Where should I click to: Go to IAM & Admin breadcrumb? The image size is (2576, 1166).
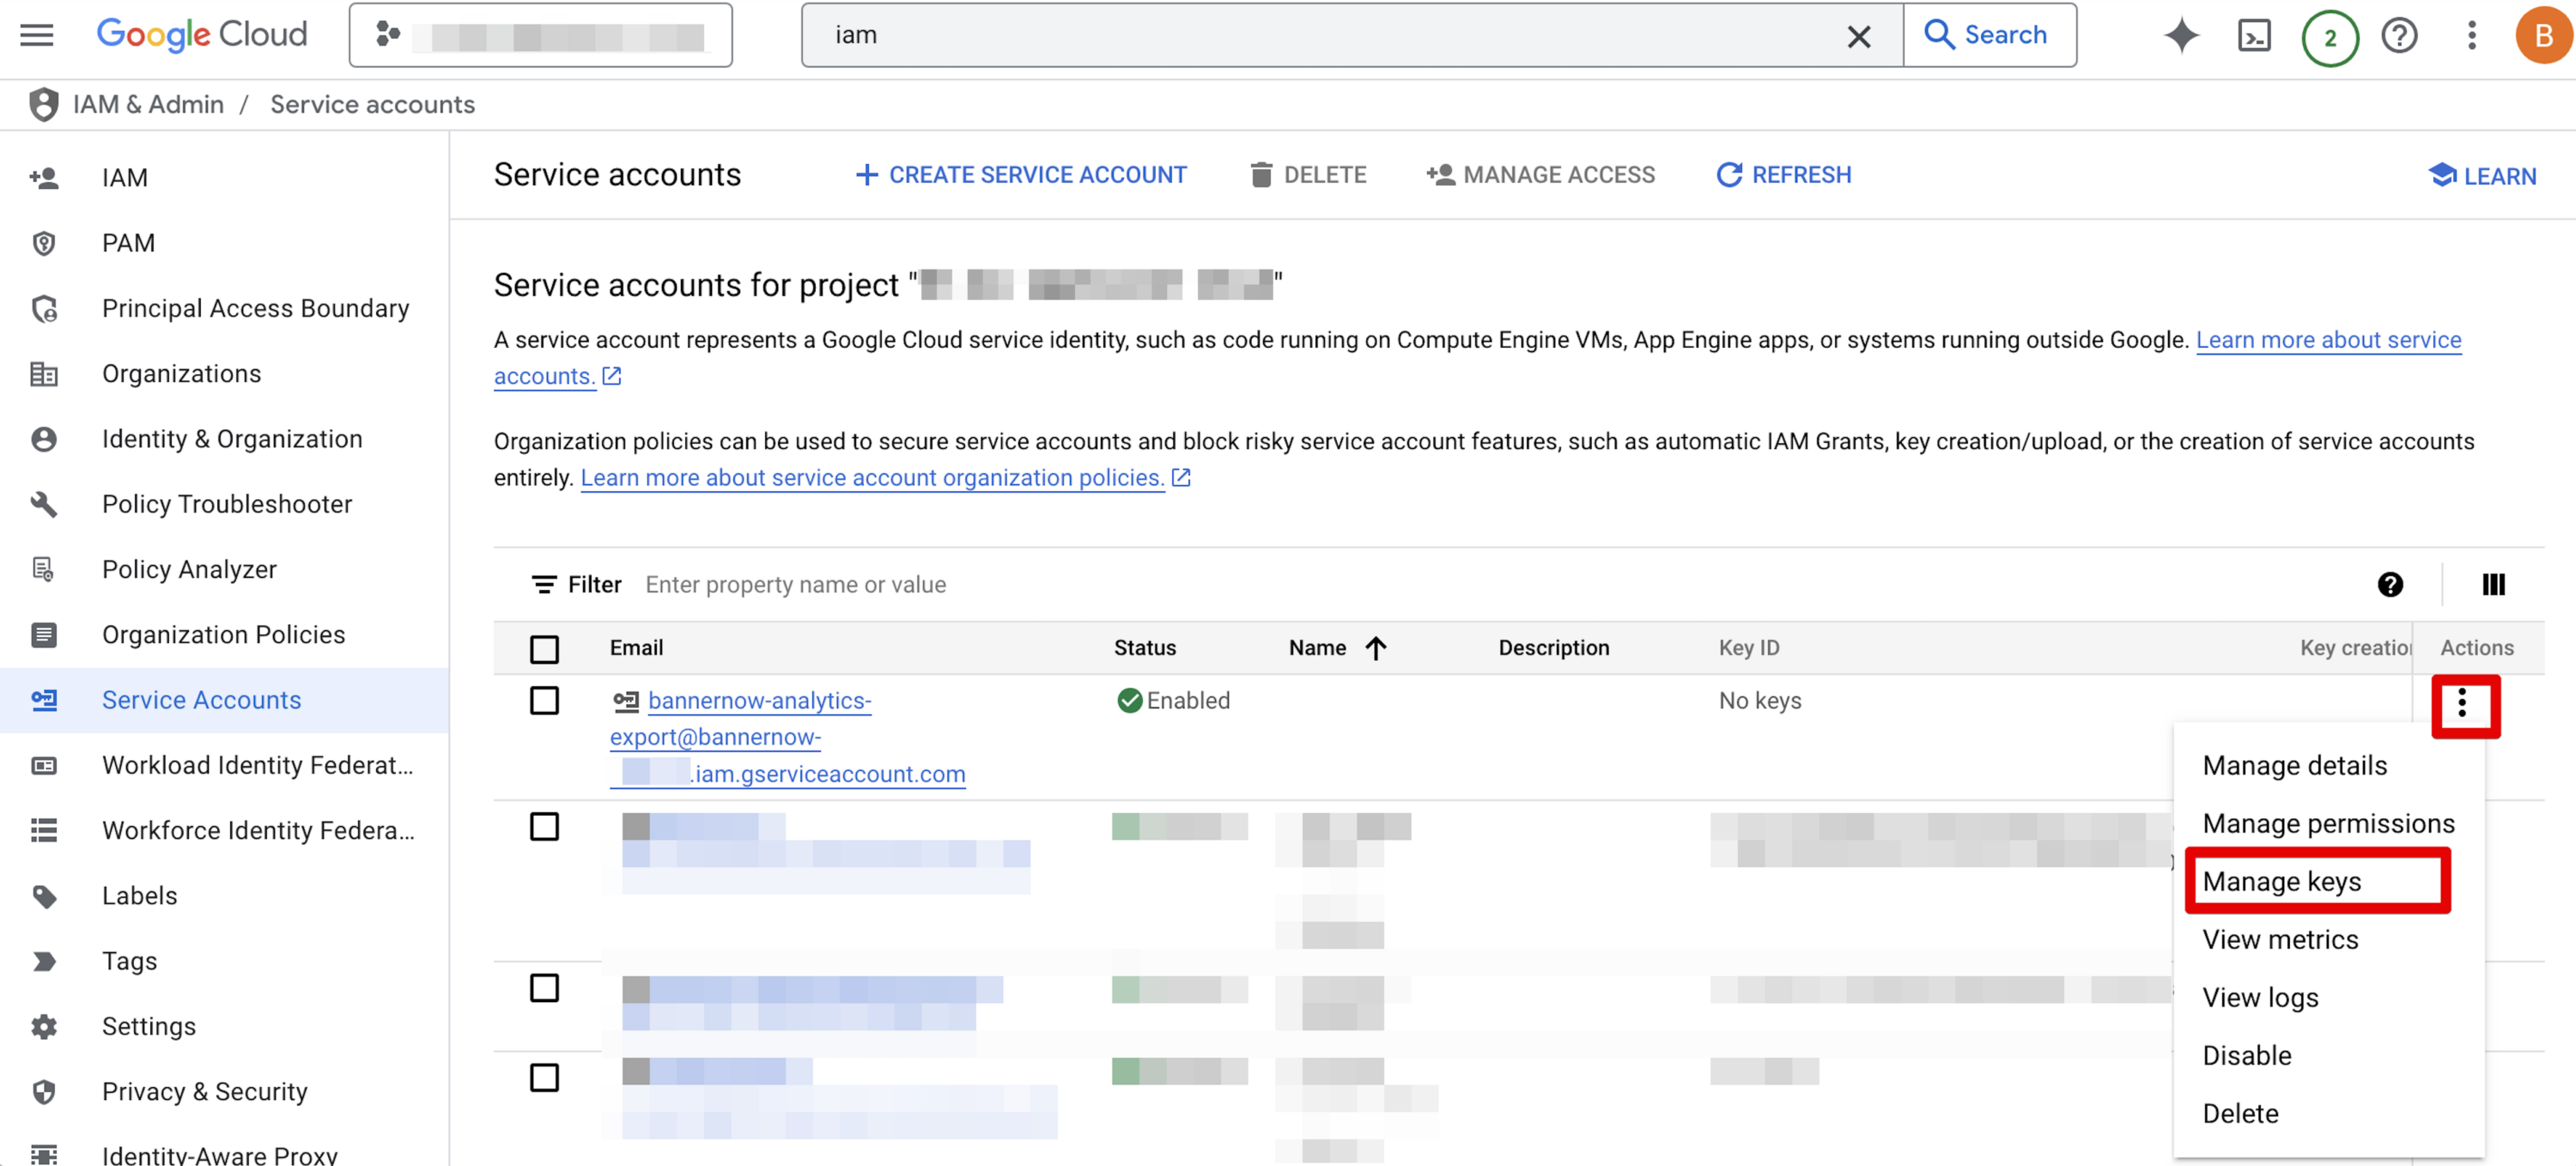(x=148, y=104)
